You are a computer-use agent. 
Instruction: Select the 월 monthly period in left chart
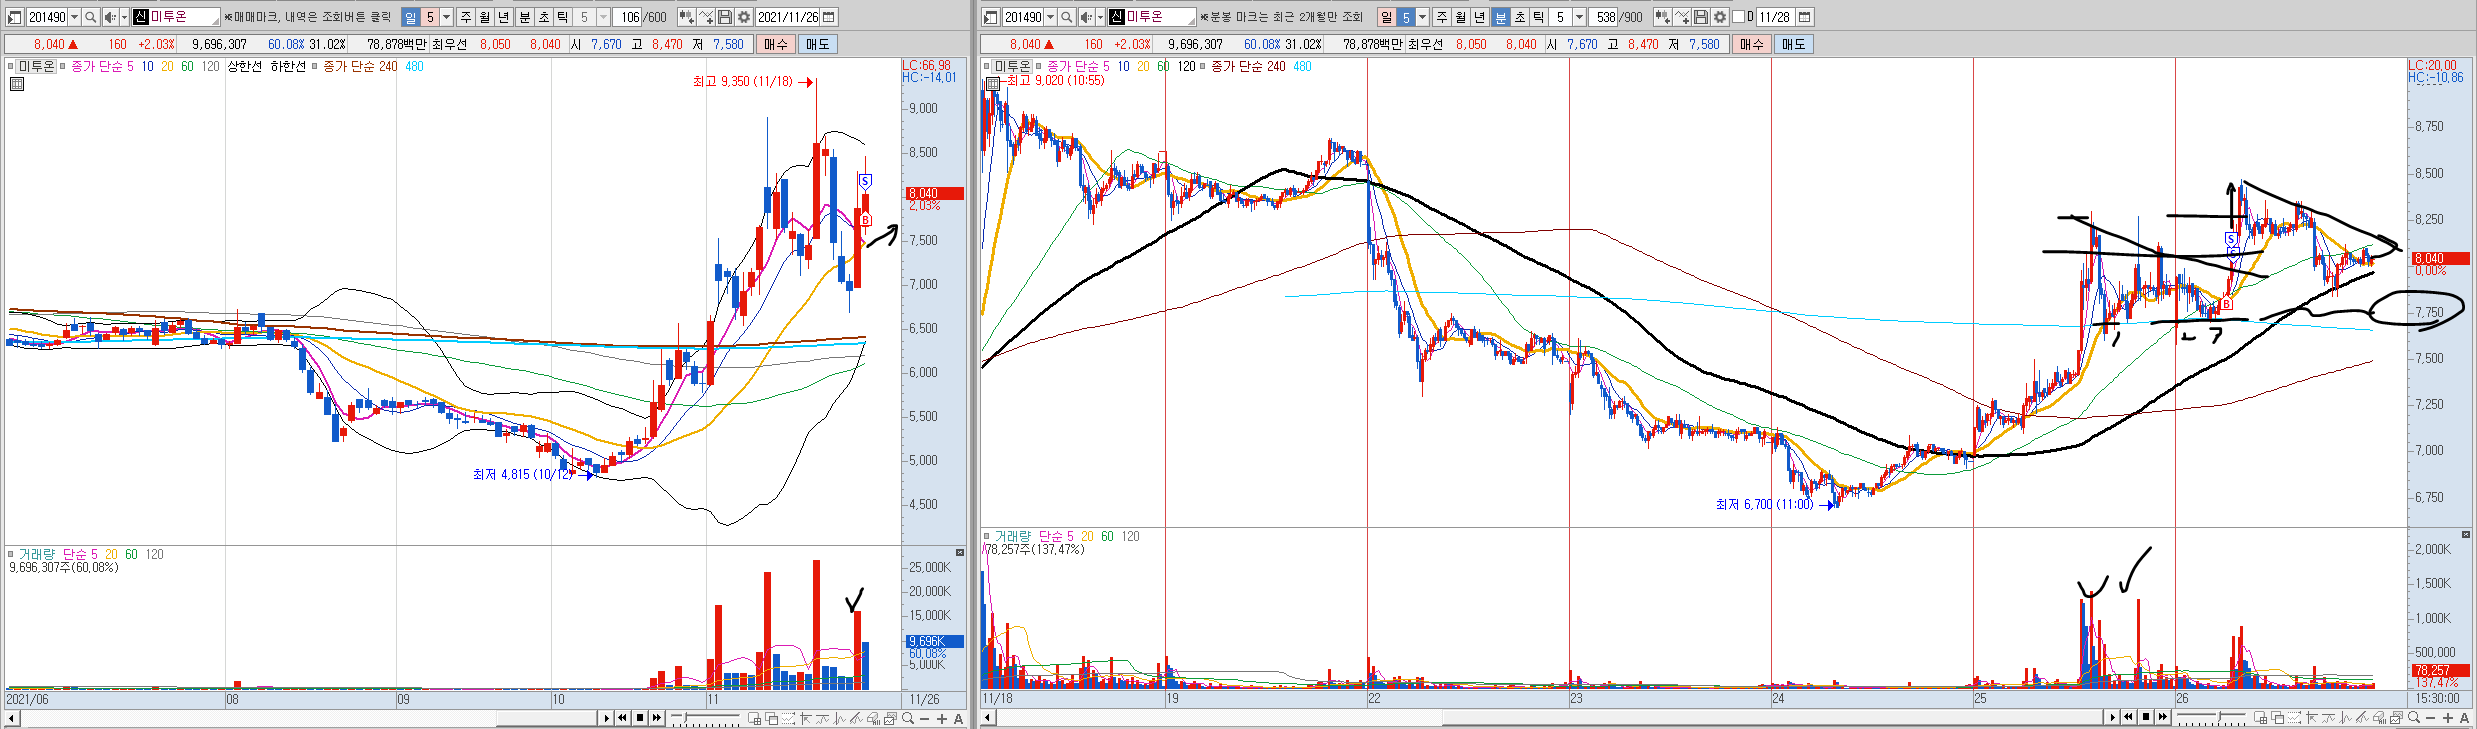tap(485, 17)
